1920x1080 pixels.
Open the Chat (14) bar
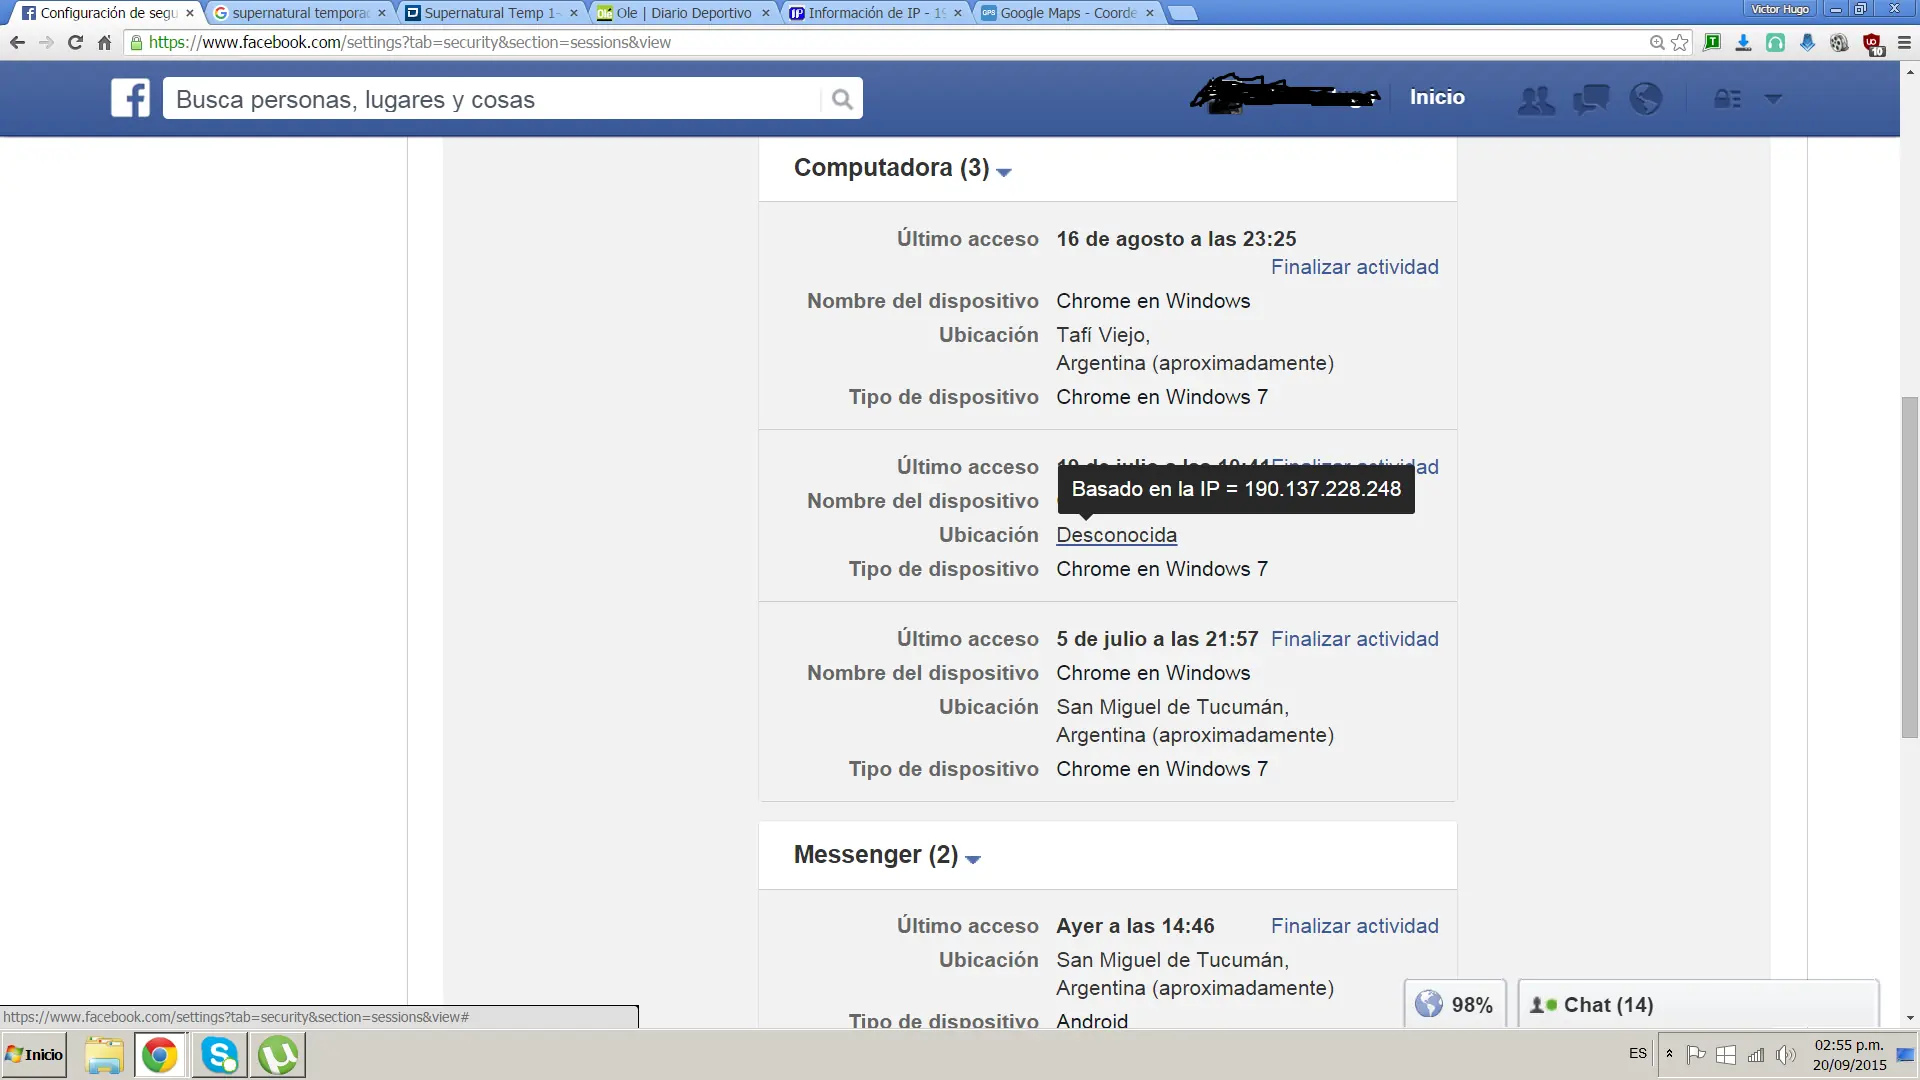click(x=1698, y=1004)
